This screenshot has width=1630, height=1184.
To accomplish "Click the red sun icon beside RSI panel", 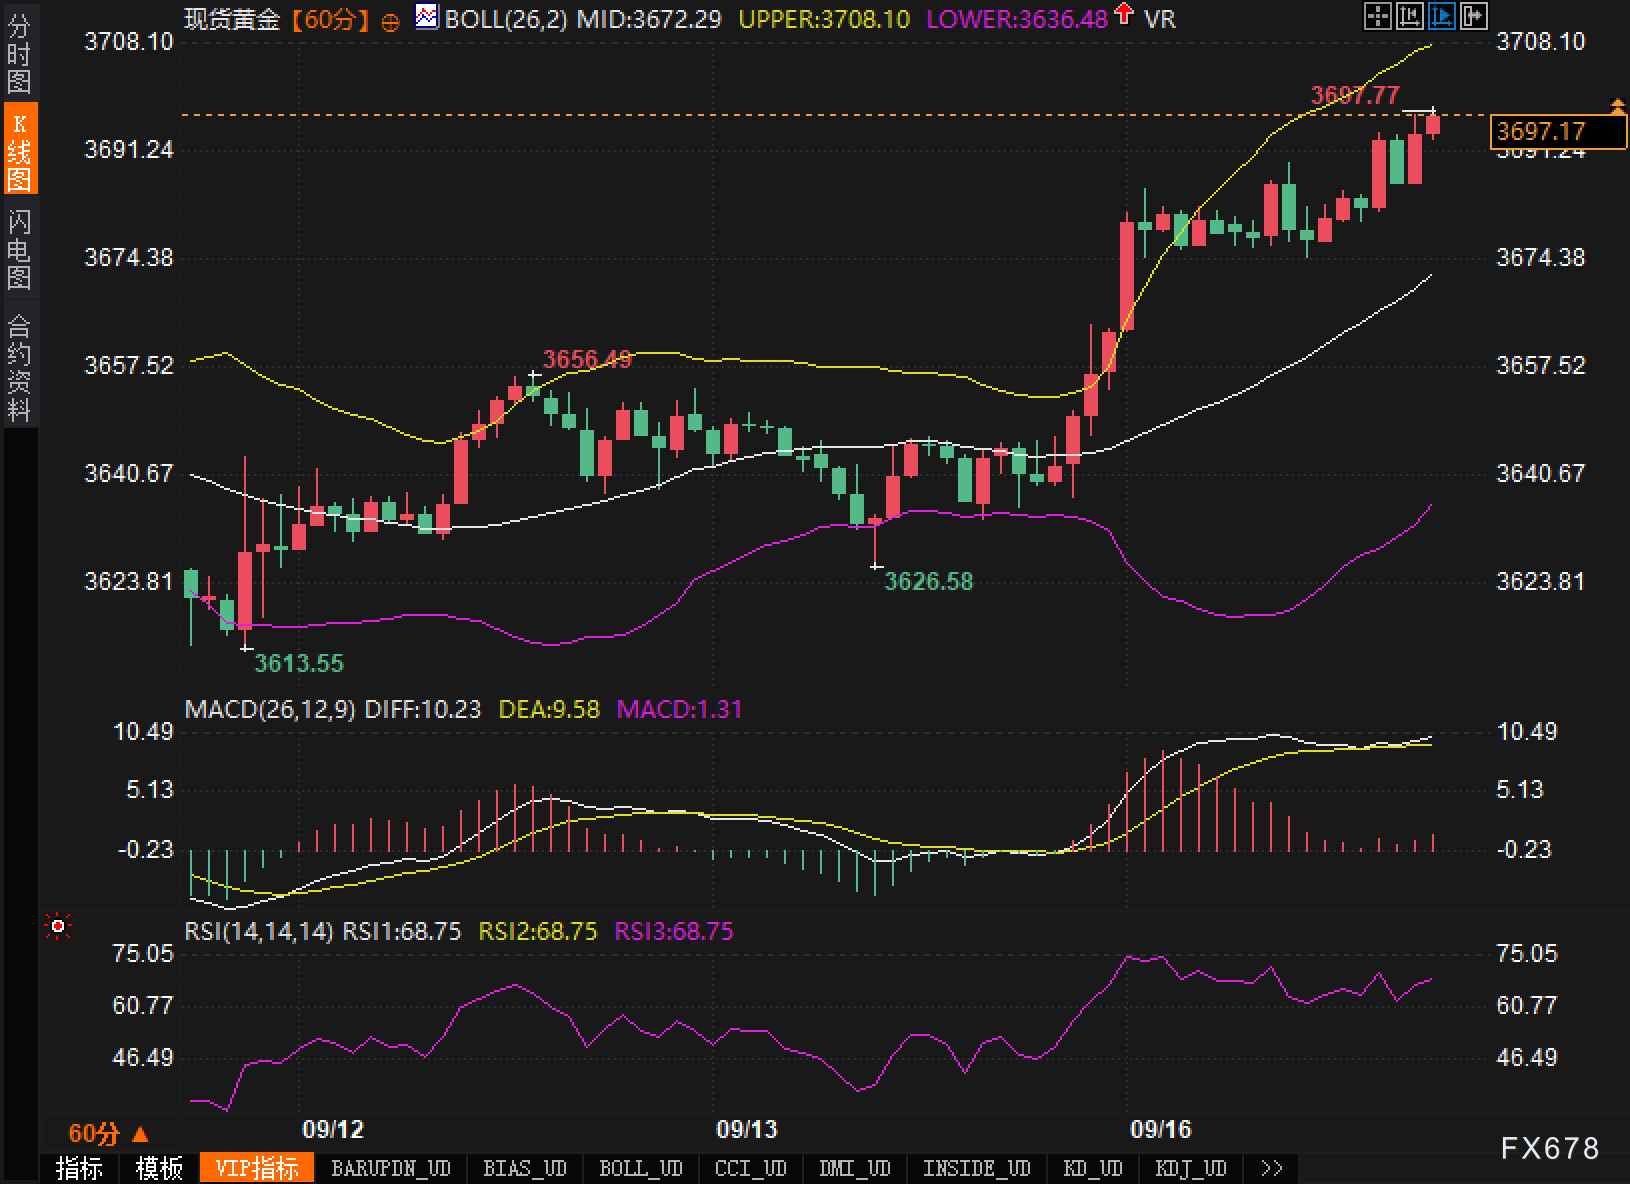I will [58, 927].
